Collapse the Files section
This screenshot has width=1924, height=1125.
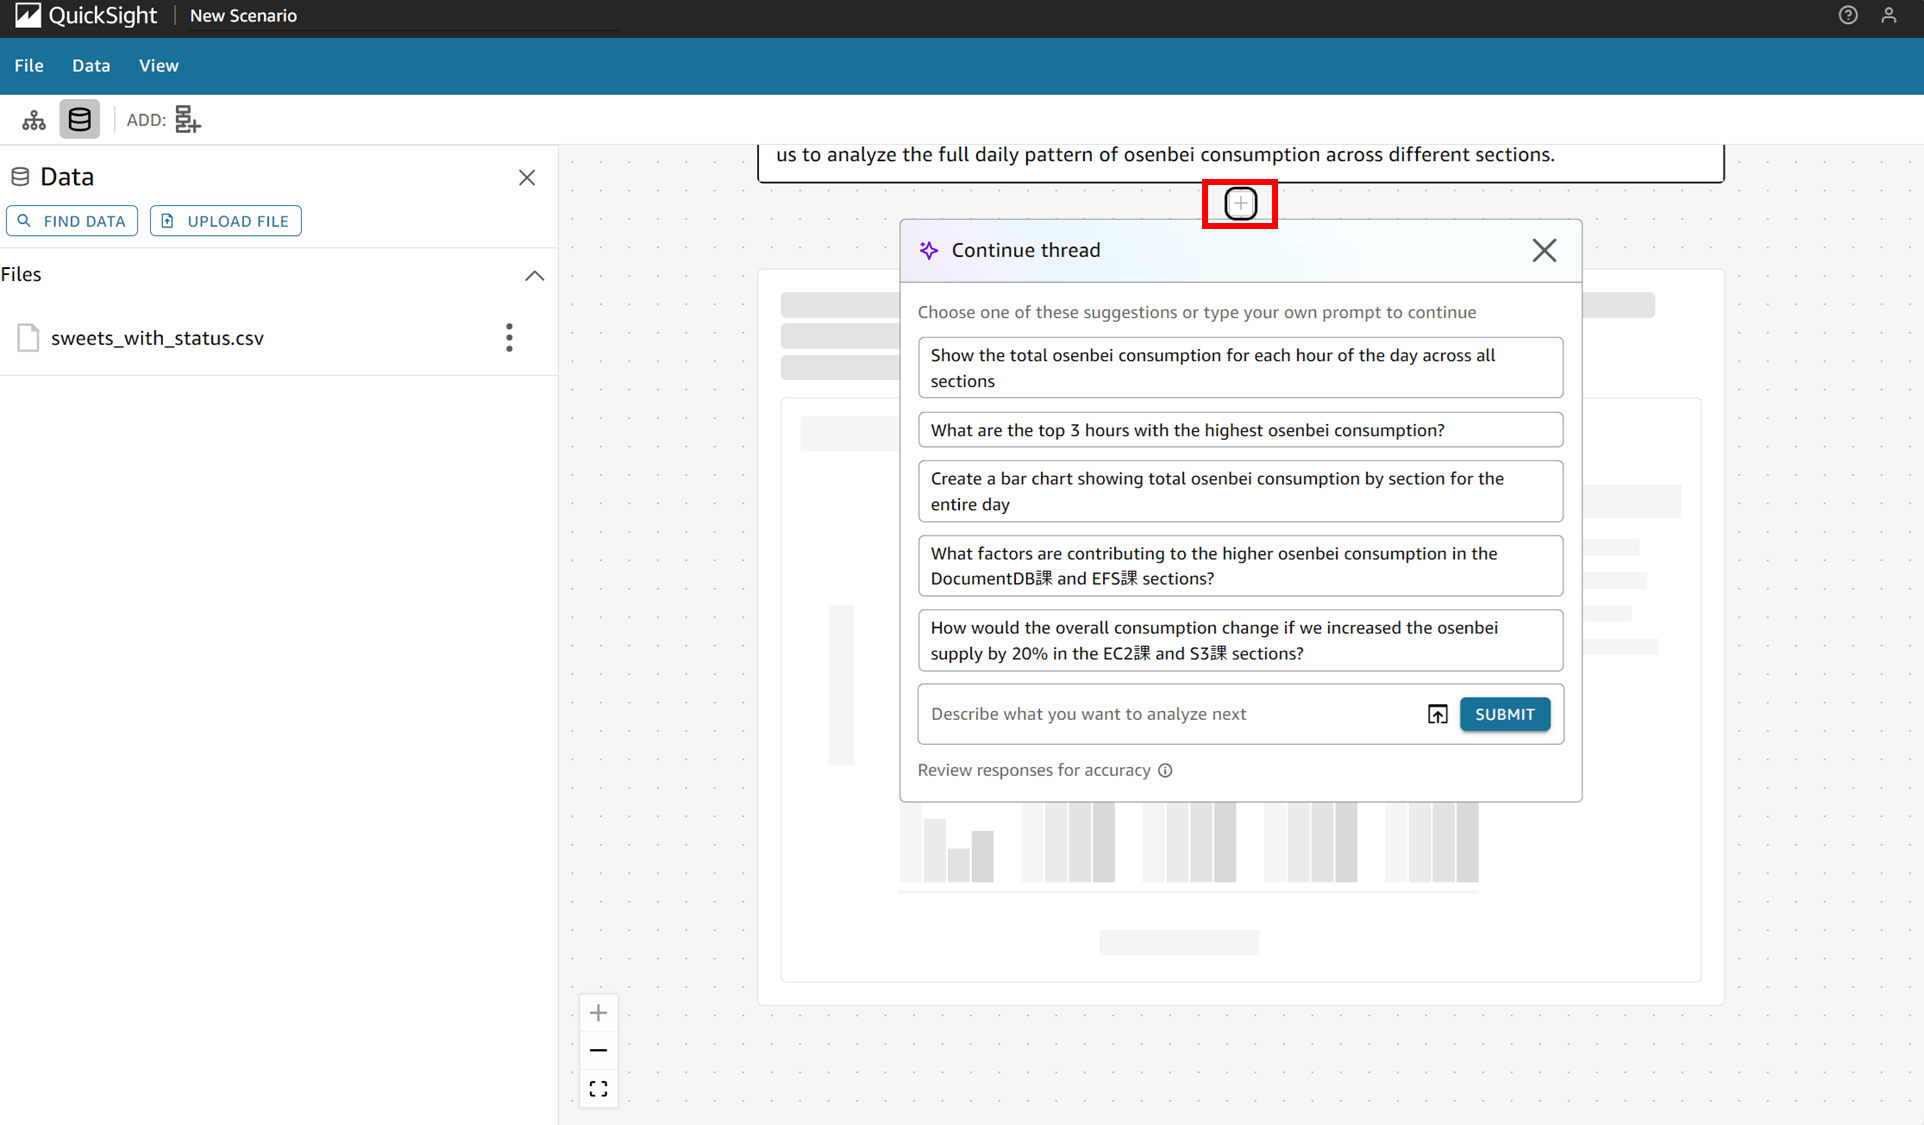[535, 275]
